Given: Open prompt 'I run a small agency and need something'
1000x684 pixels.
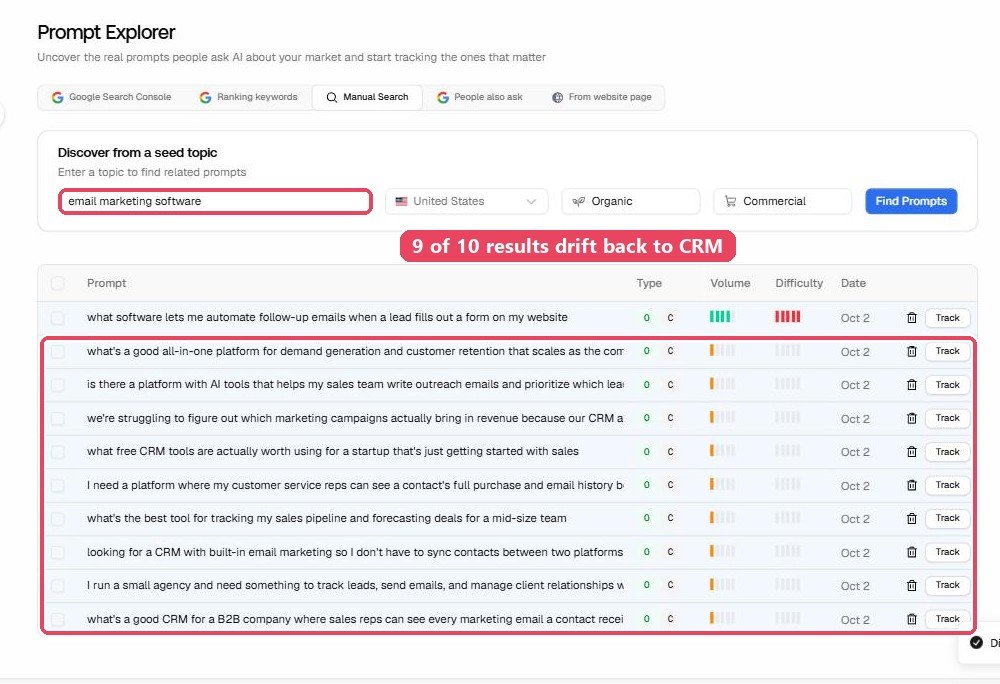Looking at the screenshot, I should point(355,585).
